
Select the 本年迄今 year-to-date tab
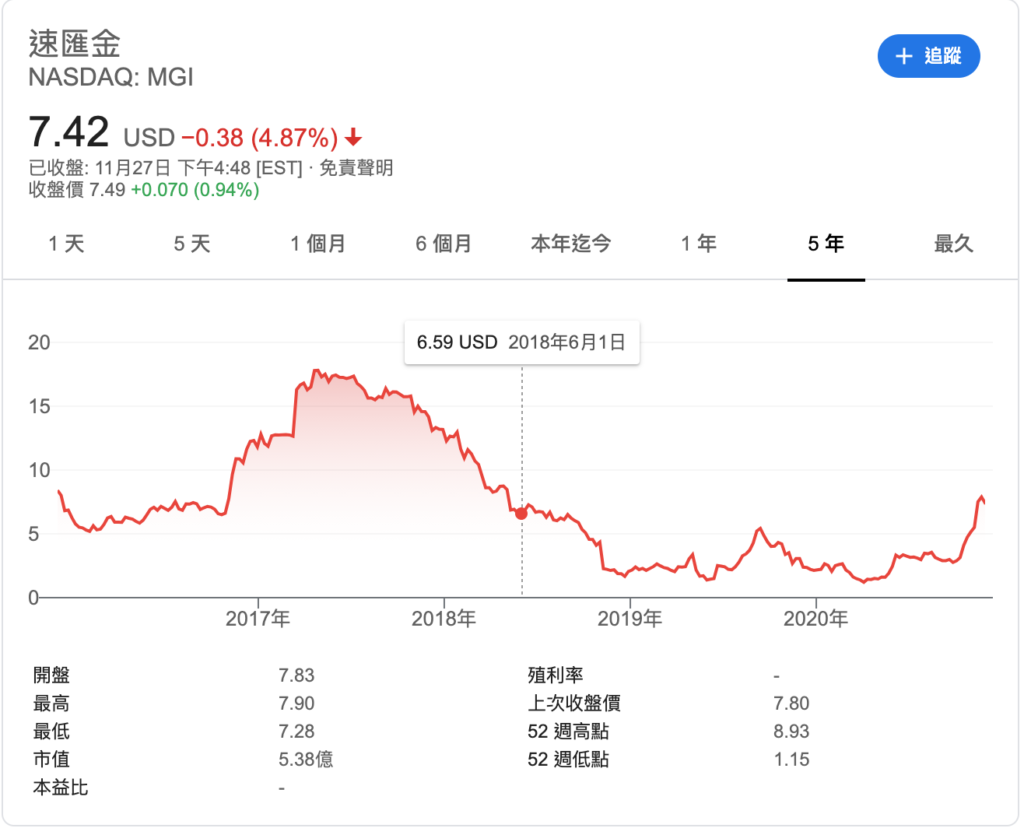coord(571,244)
